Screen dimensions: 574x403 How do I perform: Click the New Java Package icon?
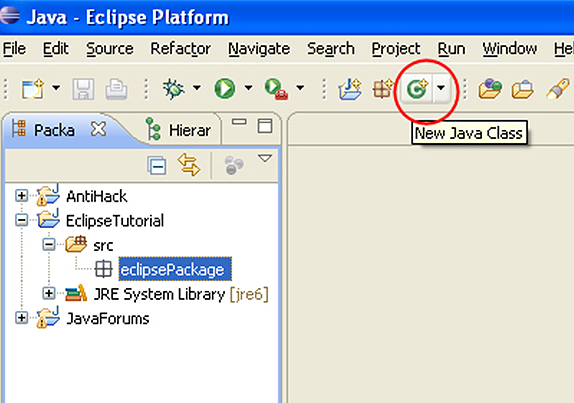[383, 89]
